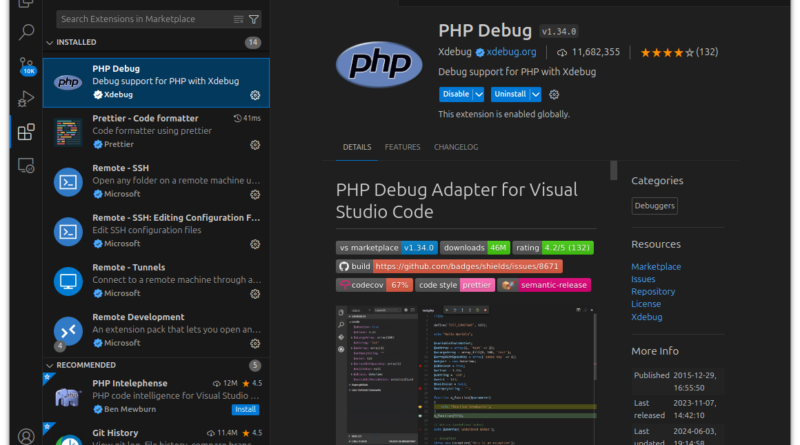Open manage gear for Remote - SSH: Editing Configuration
The width and height of the screenshot is (800, 445).
(255, 244)
